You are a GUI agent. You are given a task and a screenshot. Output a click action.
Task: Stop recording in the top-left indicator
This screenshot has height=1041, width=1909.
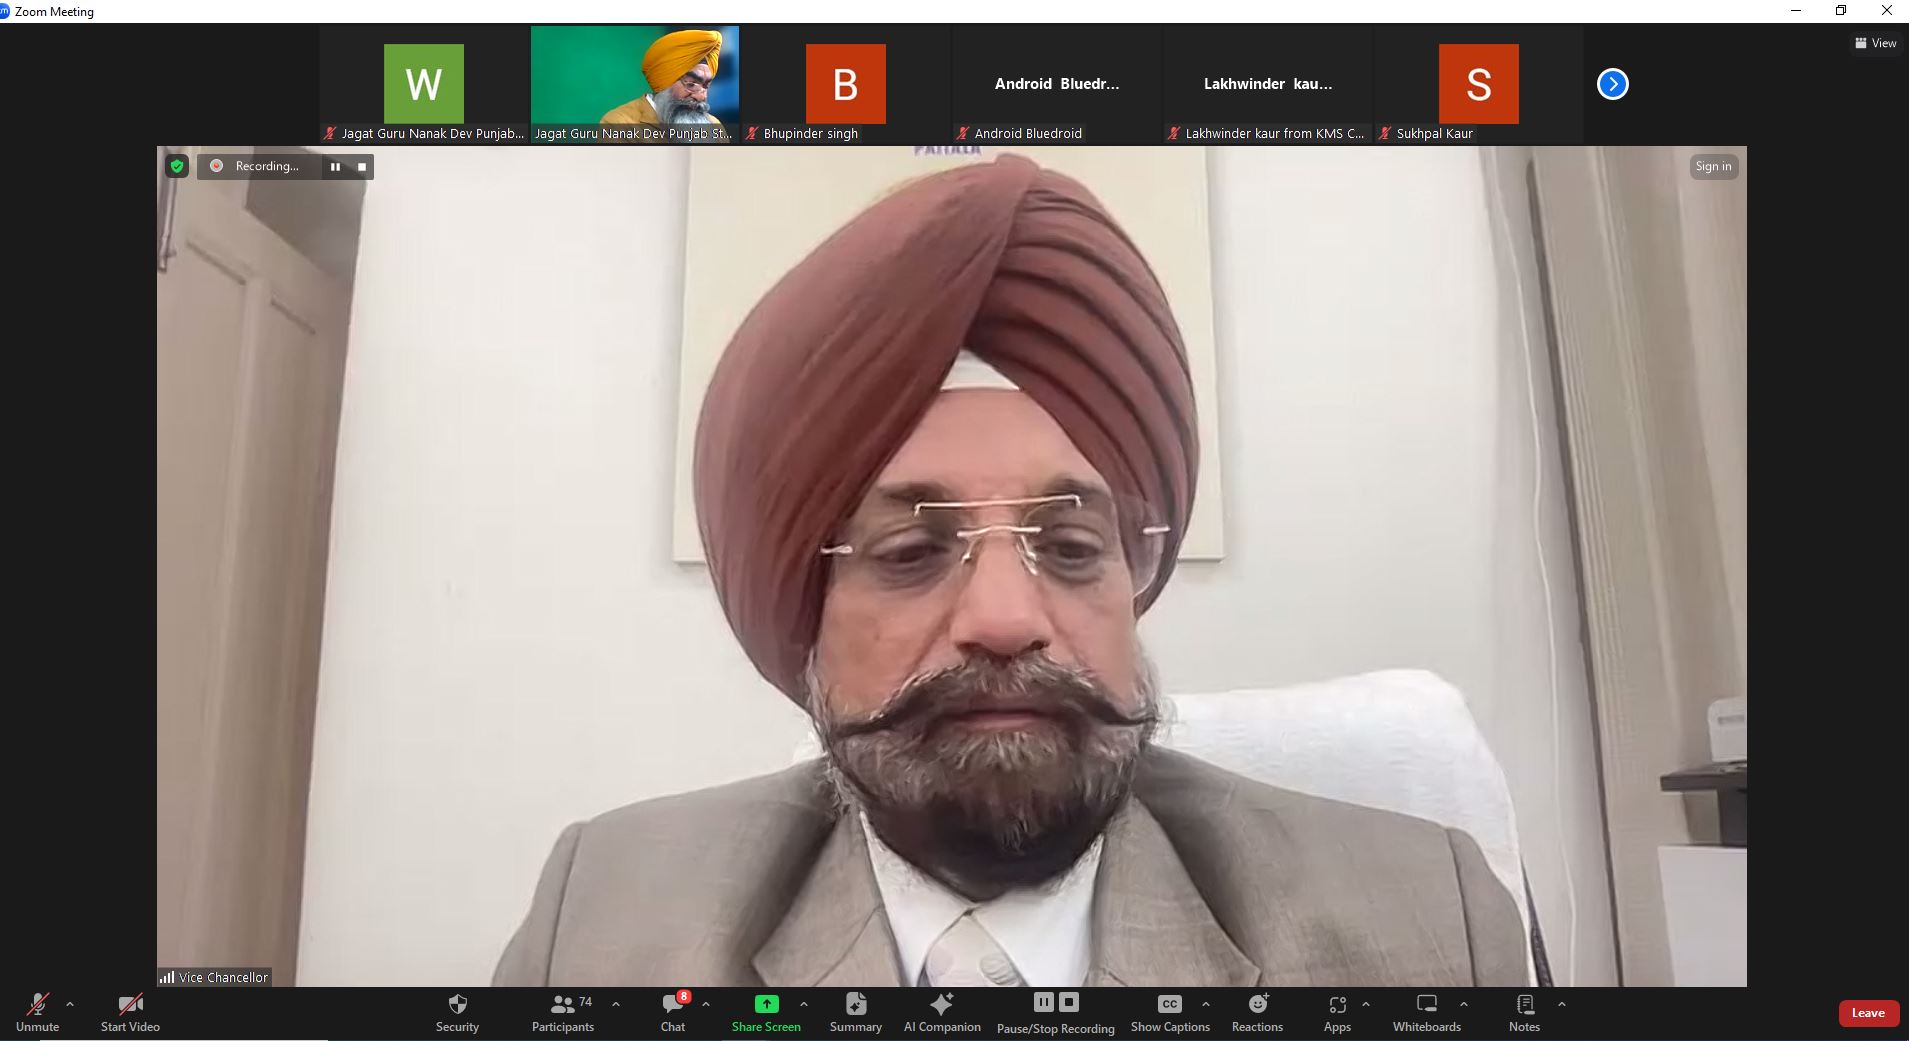(x=362, y=167)
